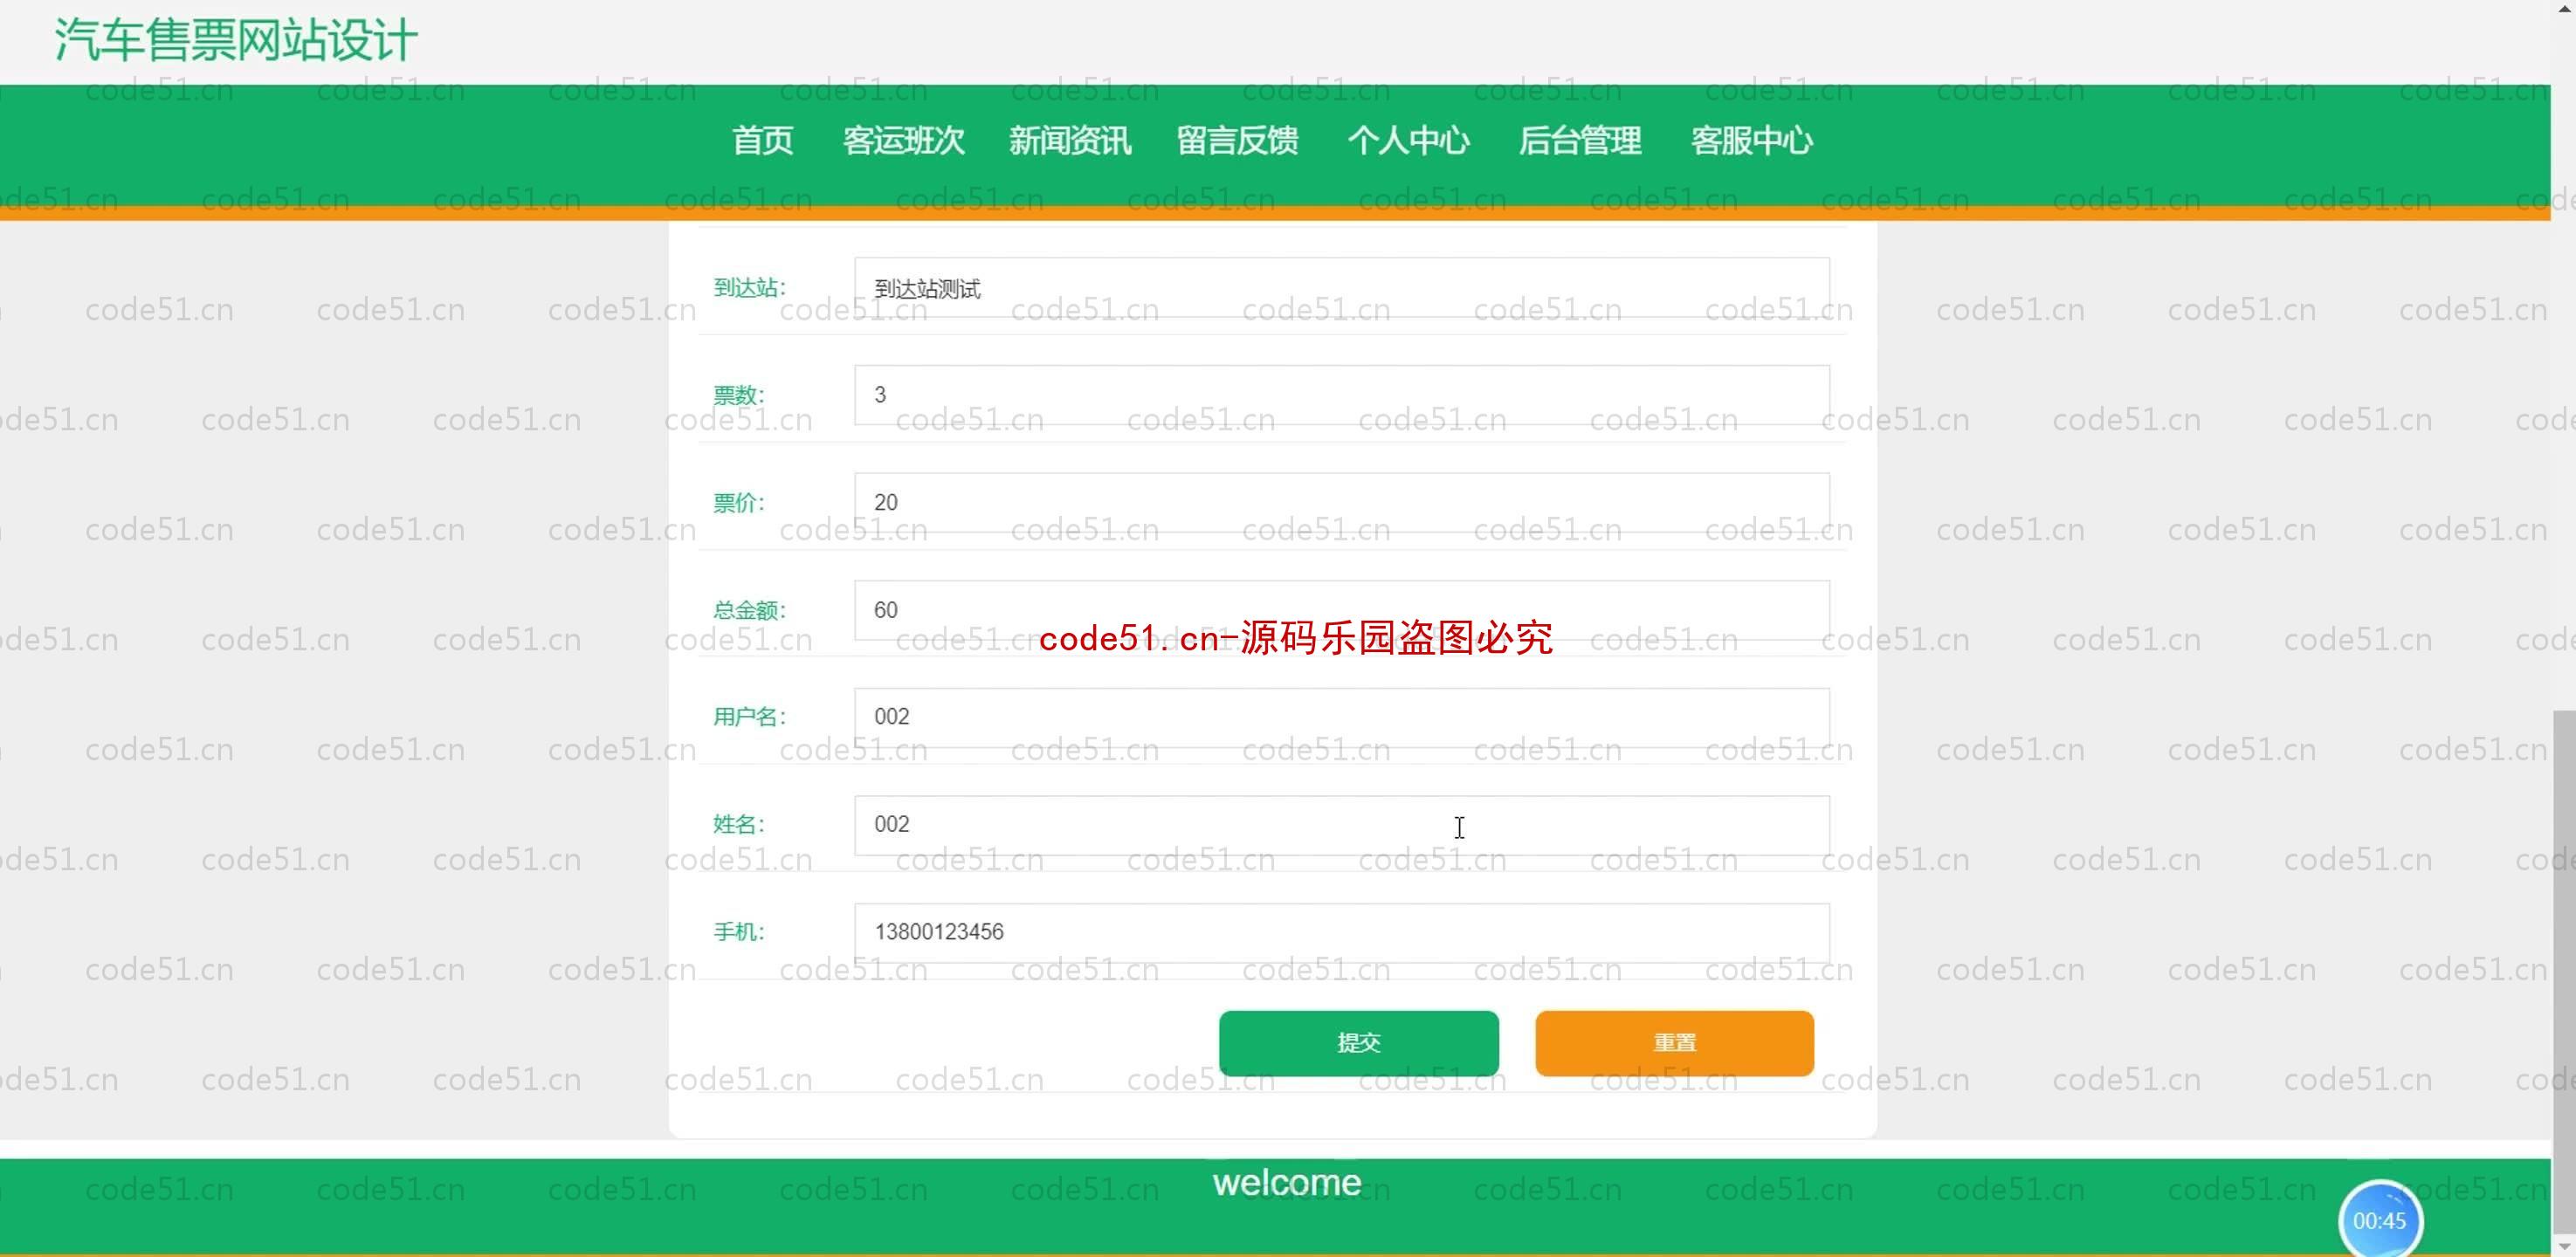Click the 汽车售票网站设计 site title

pos(236,41)
